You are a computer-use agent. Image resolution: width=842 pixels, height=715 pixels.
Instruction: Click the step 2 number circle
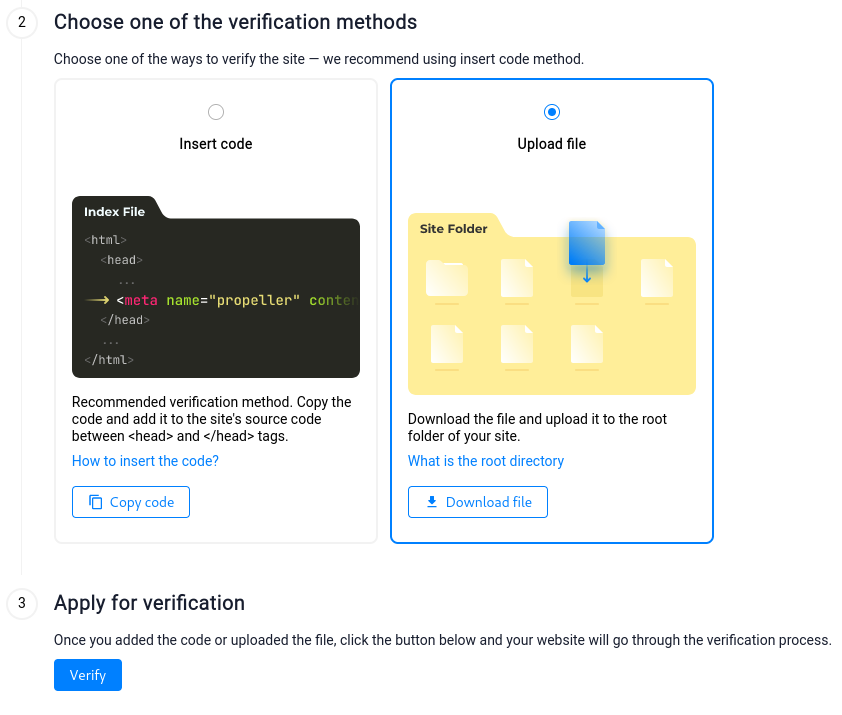tap(22, 22)
